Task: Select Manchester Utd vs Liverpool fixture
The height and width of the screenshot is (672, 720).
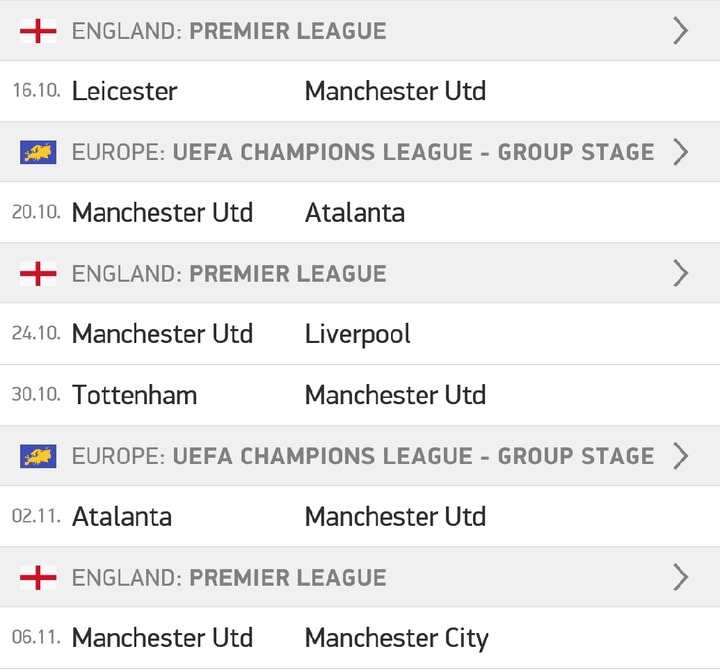Action: coord(360,333)
